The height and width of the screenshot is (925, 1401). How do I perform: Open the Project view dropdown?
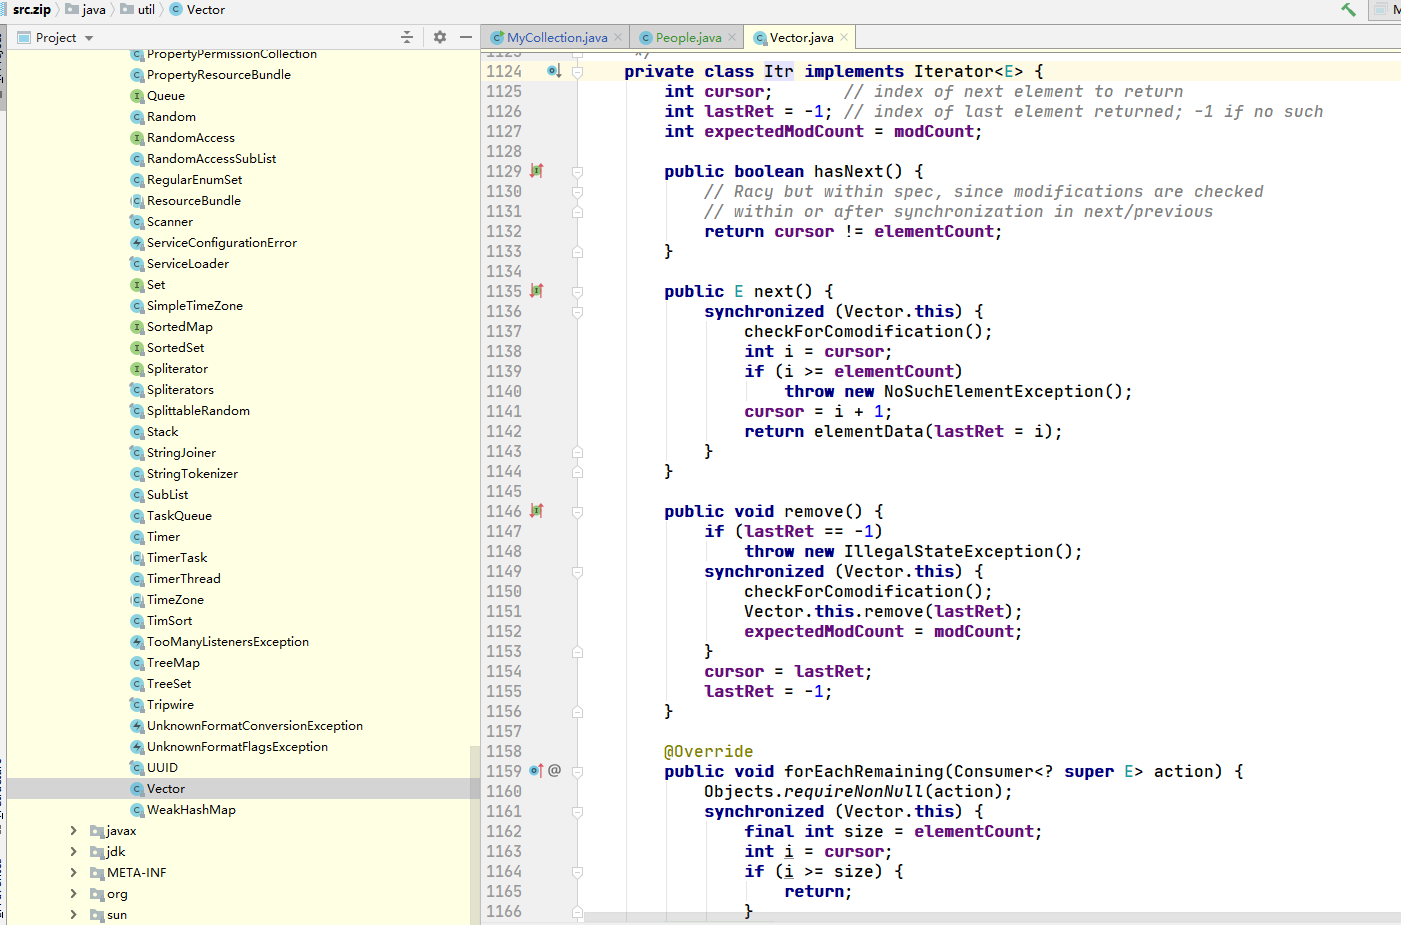point(89,38)
